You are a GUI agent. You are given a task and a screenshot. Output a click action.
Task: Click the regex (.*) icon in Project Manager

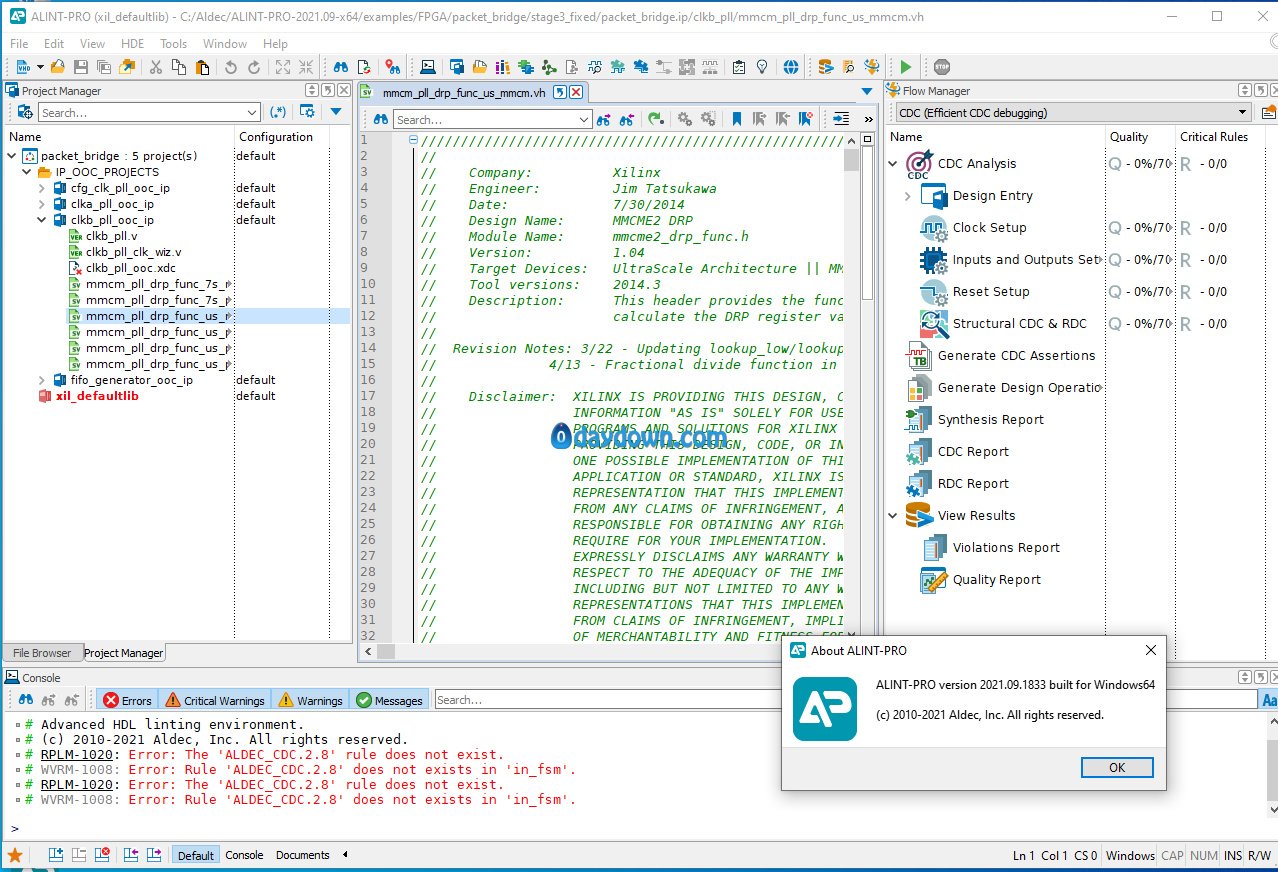pos(278,112)
